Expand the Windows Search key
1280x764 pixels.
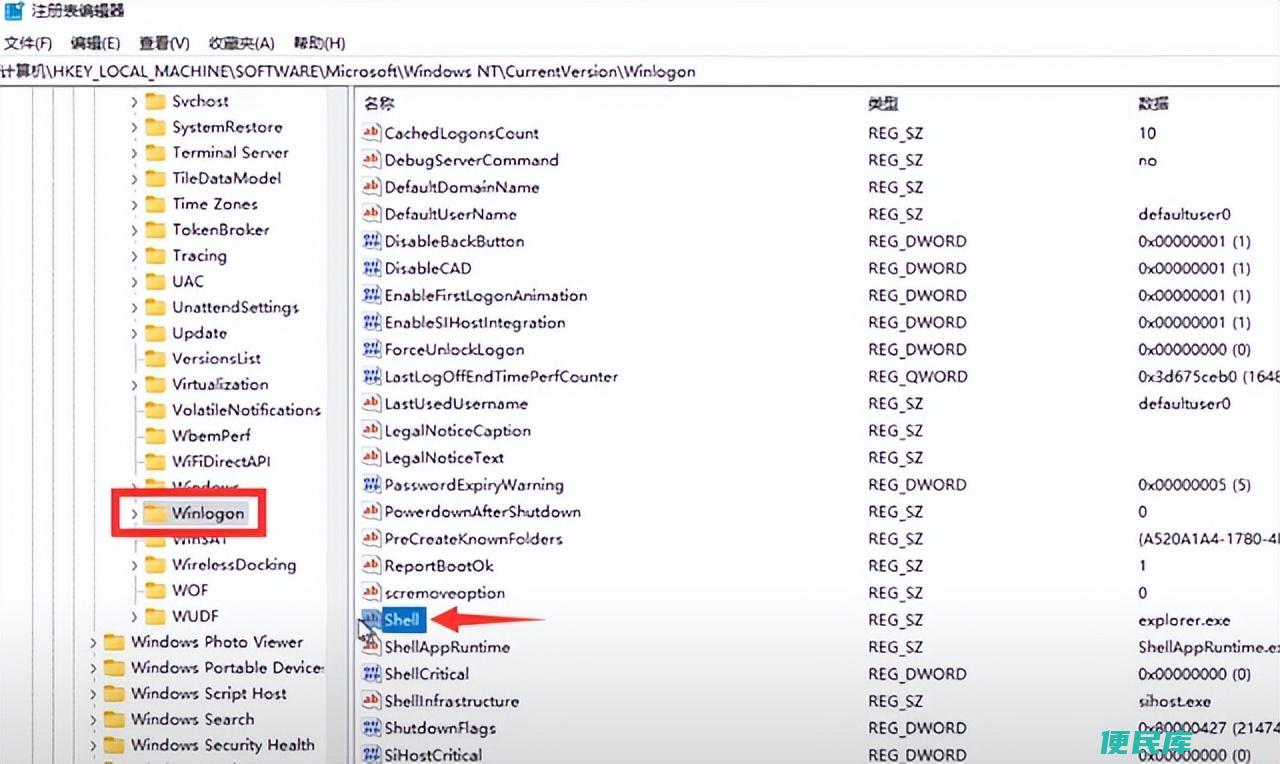point(94,719)
